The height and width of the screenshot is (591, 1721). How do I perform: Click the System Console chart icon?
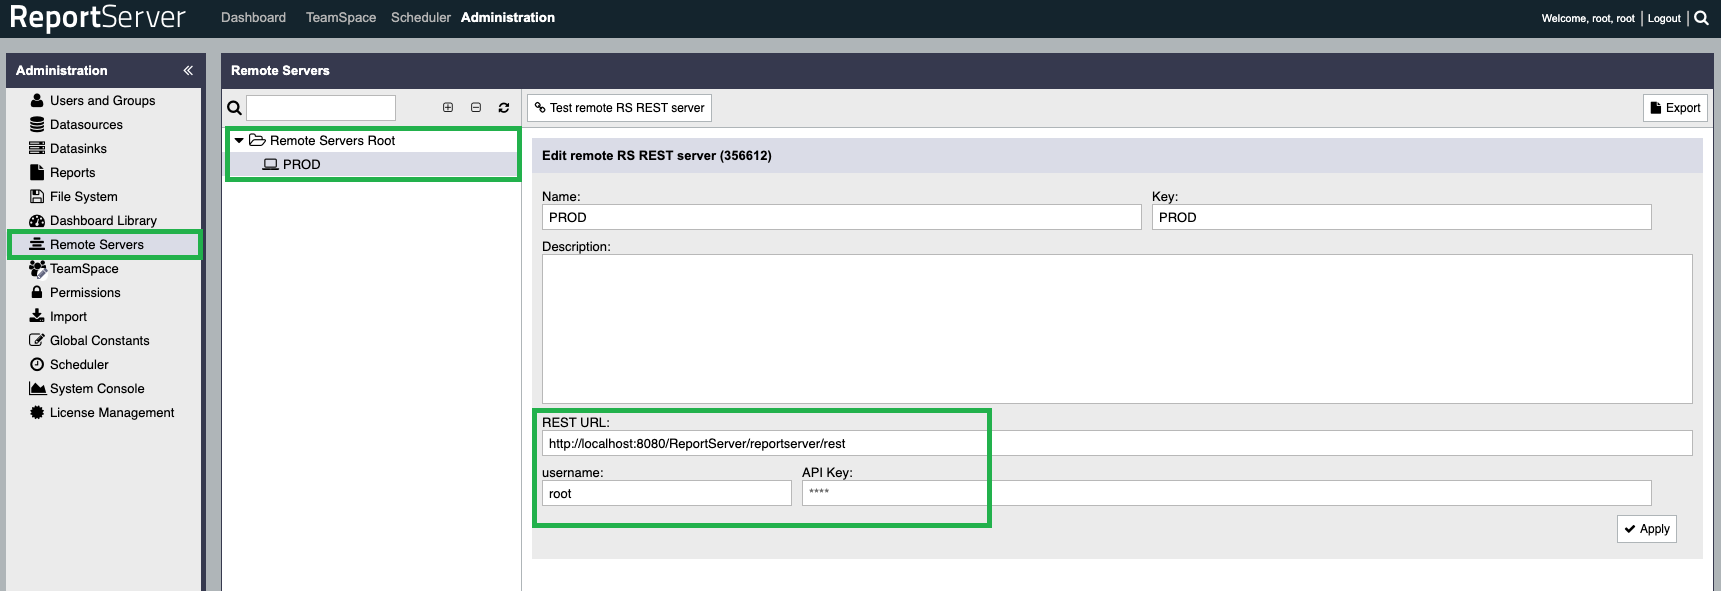38,388
